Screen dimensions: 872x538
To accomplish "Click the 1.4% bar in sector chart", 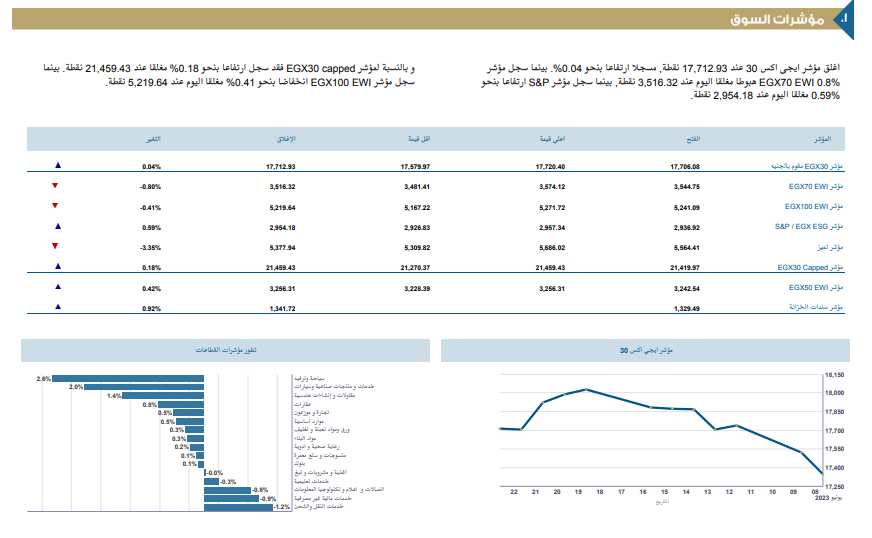I will coord(164,396).
